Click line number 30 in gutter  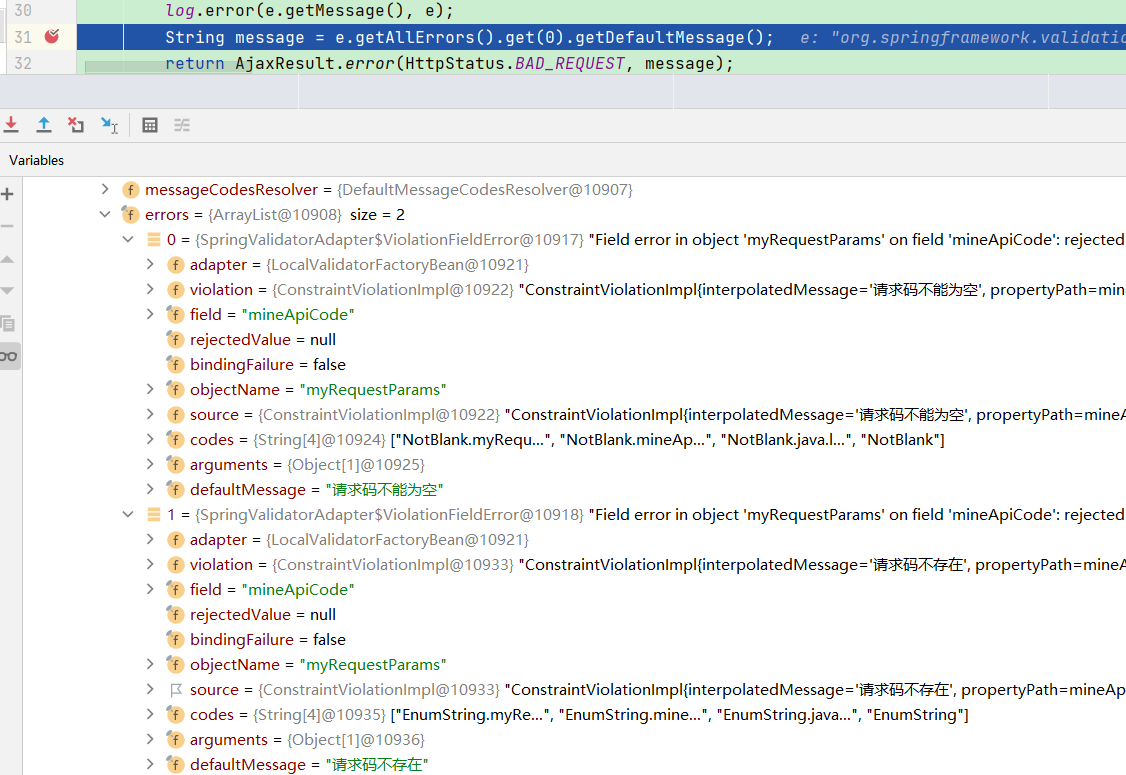[23, 11]
